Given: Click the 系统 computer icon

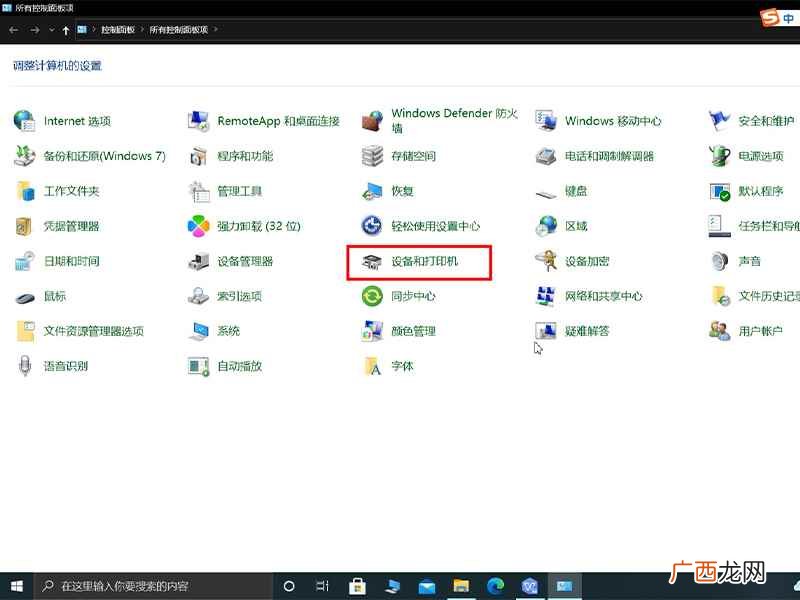Looking at the screenshot, I should [198, 331].
